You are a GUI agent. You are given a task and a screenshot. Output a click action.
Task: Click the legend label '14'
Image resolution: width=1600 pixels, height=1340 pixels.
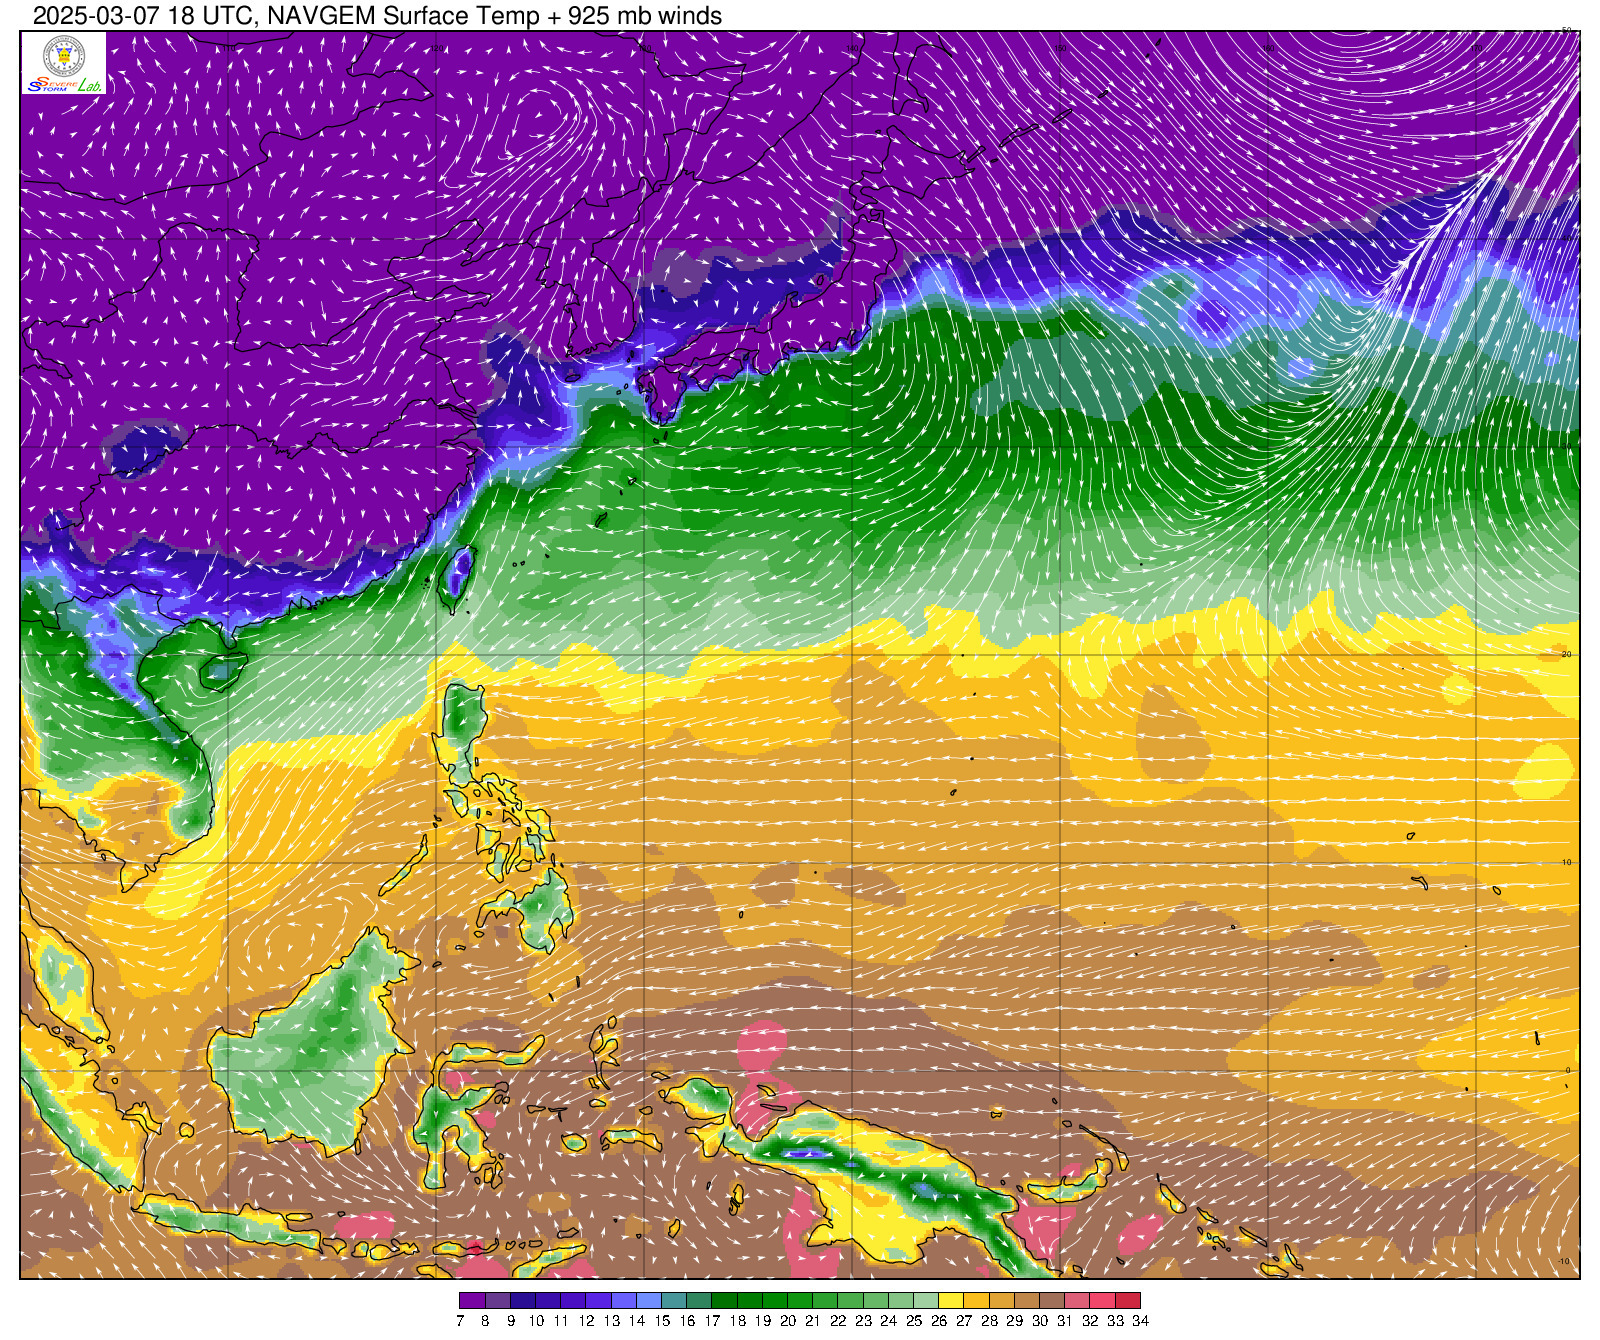tap(636, 1321)
